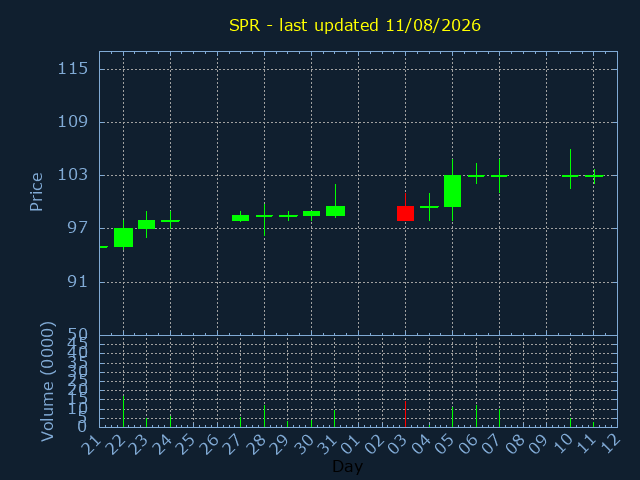Screen dimensions: 640x480
Task: Click the 109 price axis label
Action: (x=73, y=122)
